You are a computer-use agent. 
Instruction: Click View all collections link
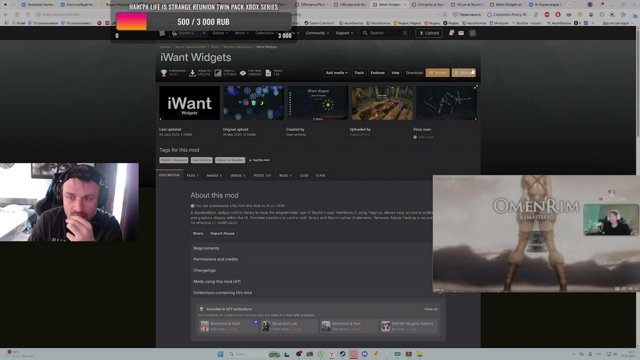(x=431, y=309)
